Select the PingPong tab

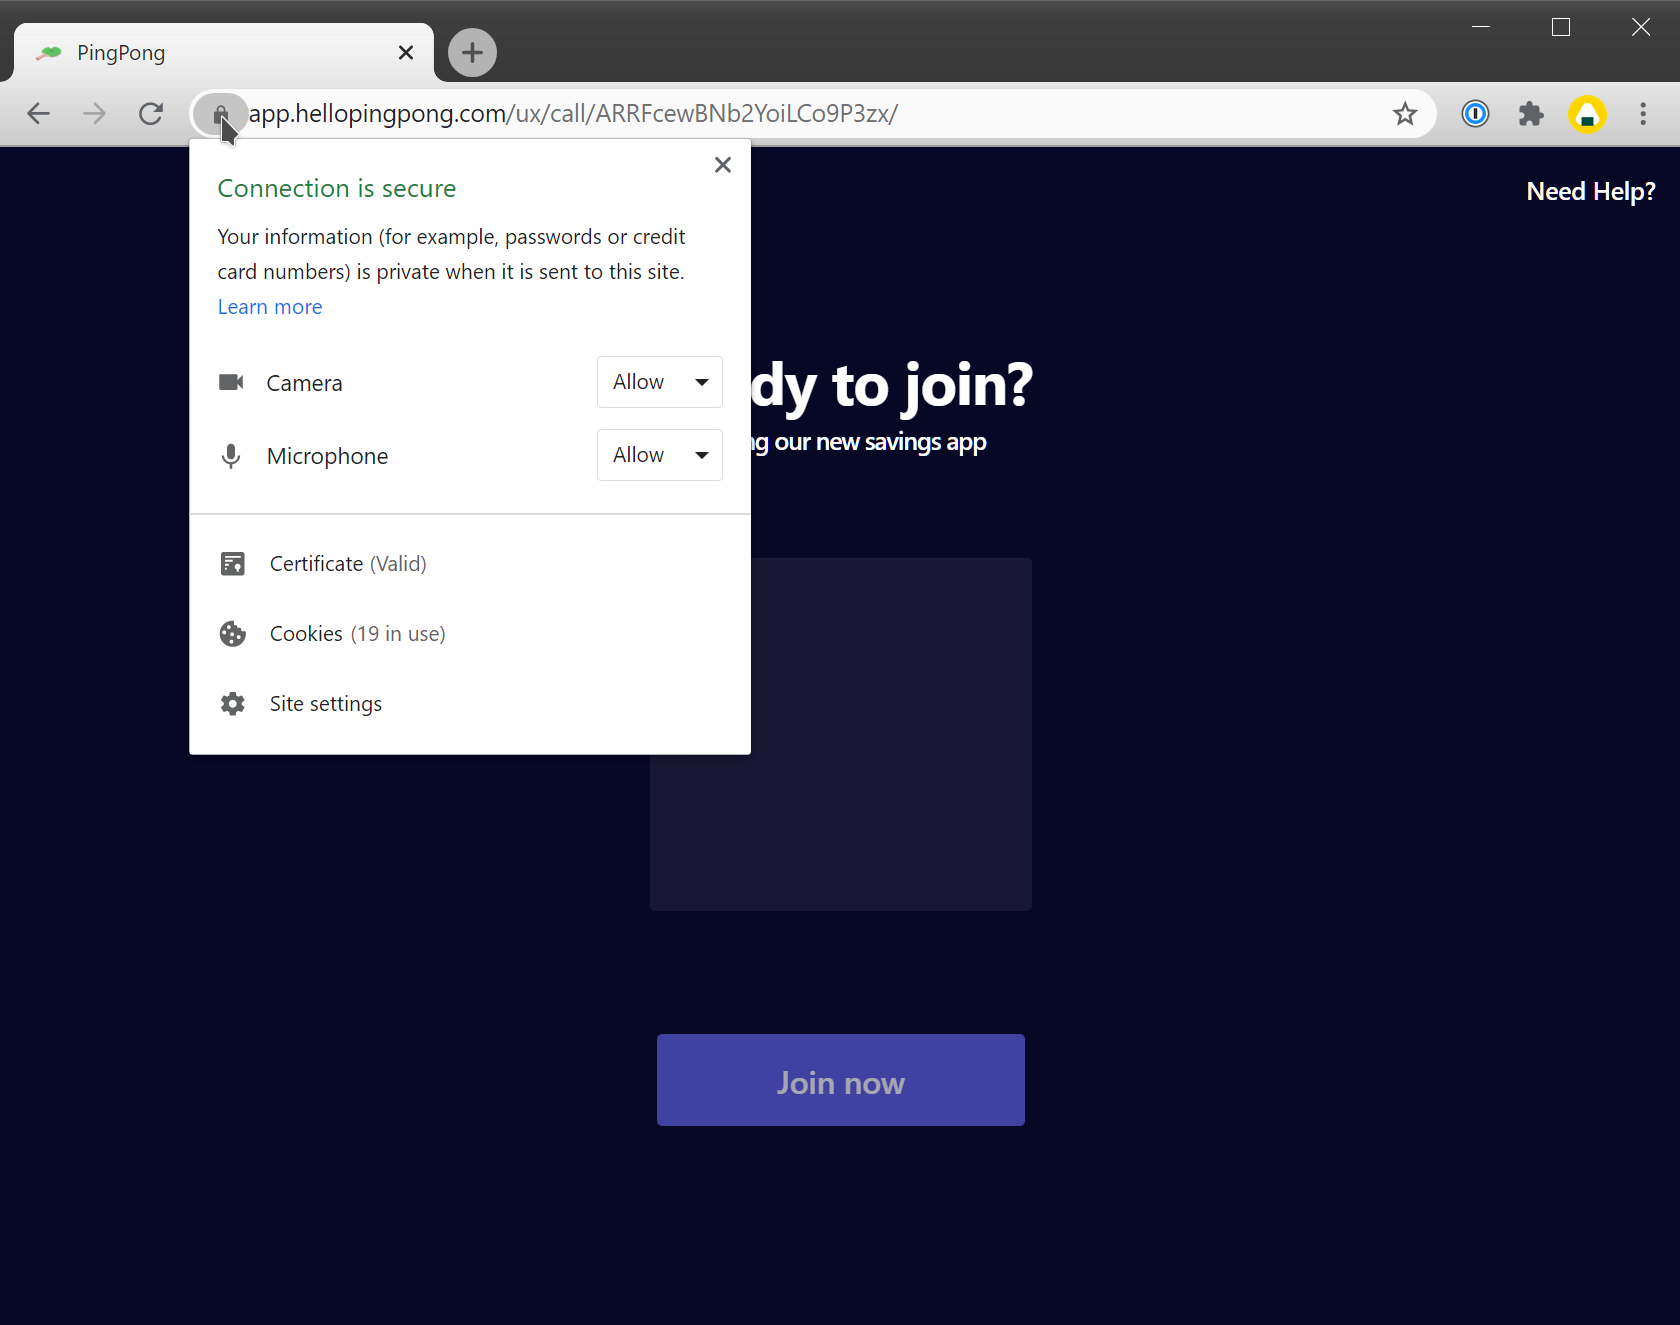tap(224, 52)
